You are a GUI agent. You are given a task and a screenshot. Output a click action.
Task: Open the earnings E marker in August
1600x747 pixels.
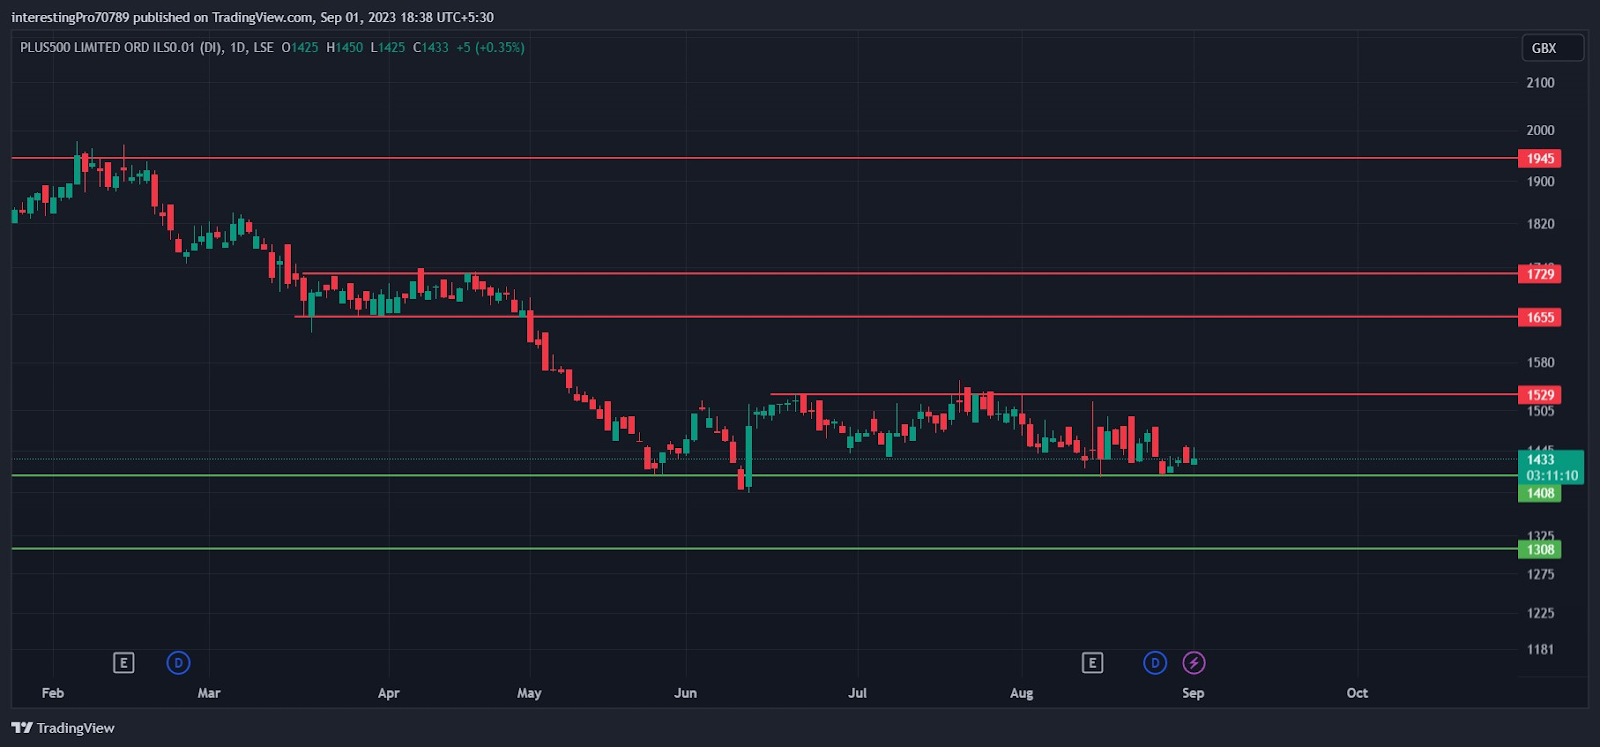(x=1092, y=663)
